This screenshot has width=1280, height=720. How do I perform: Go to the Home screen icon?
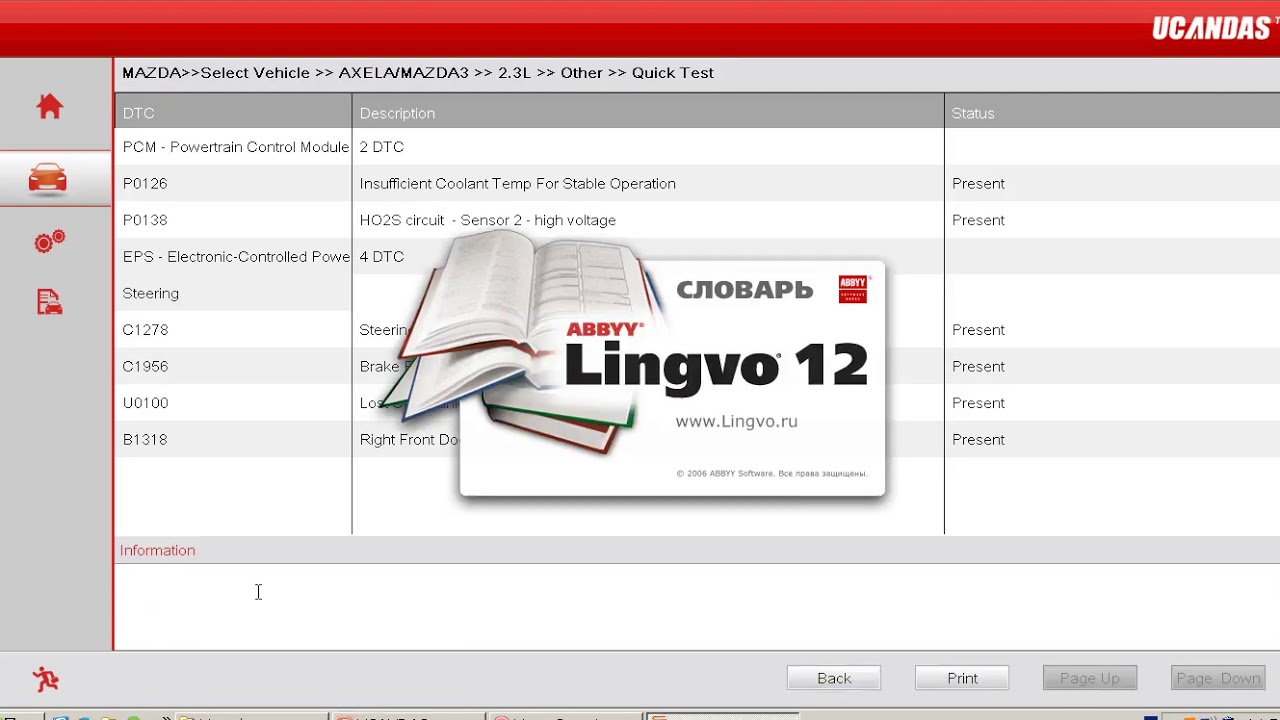(49, 106)
